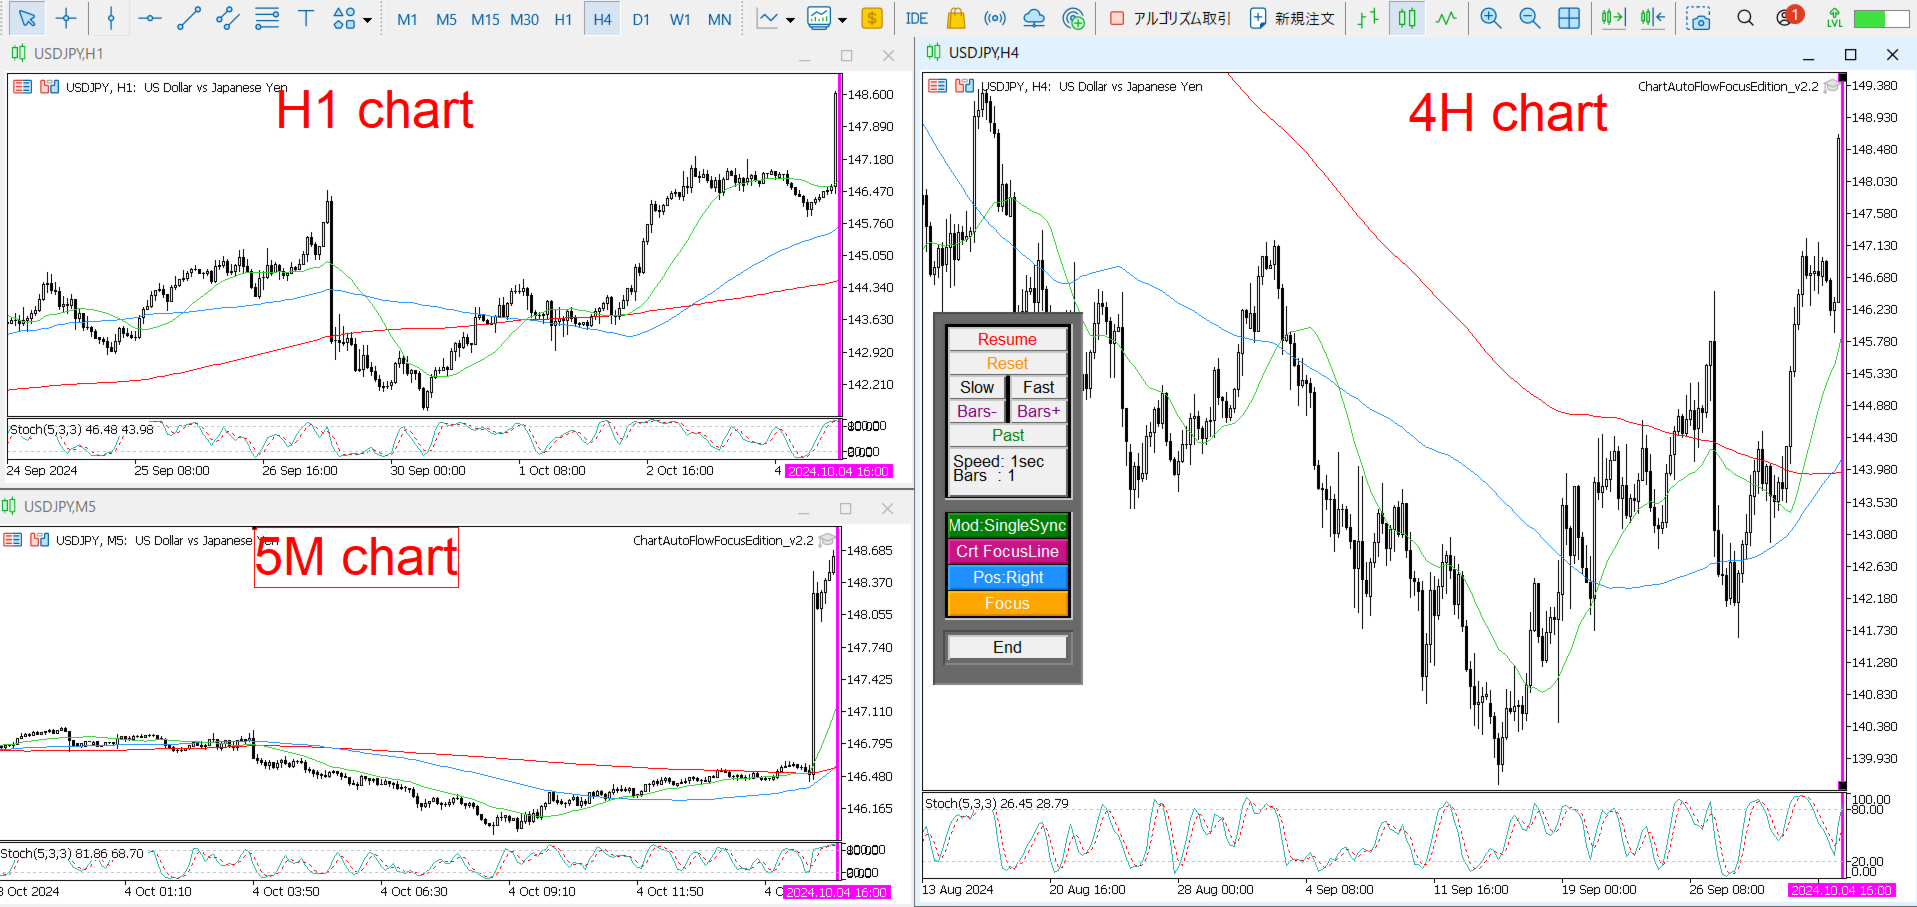Click the tile windows grid icon
The image size is (1917, 907).
tap(1568, 18)
